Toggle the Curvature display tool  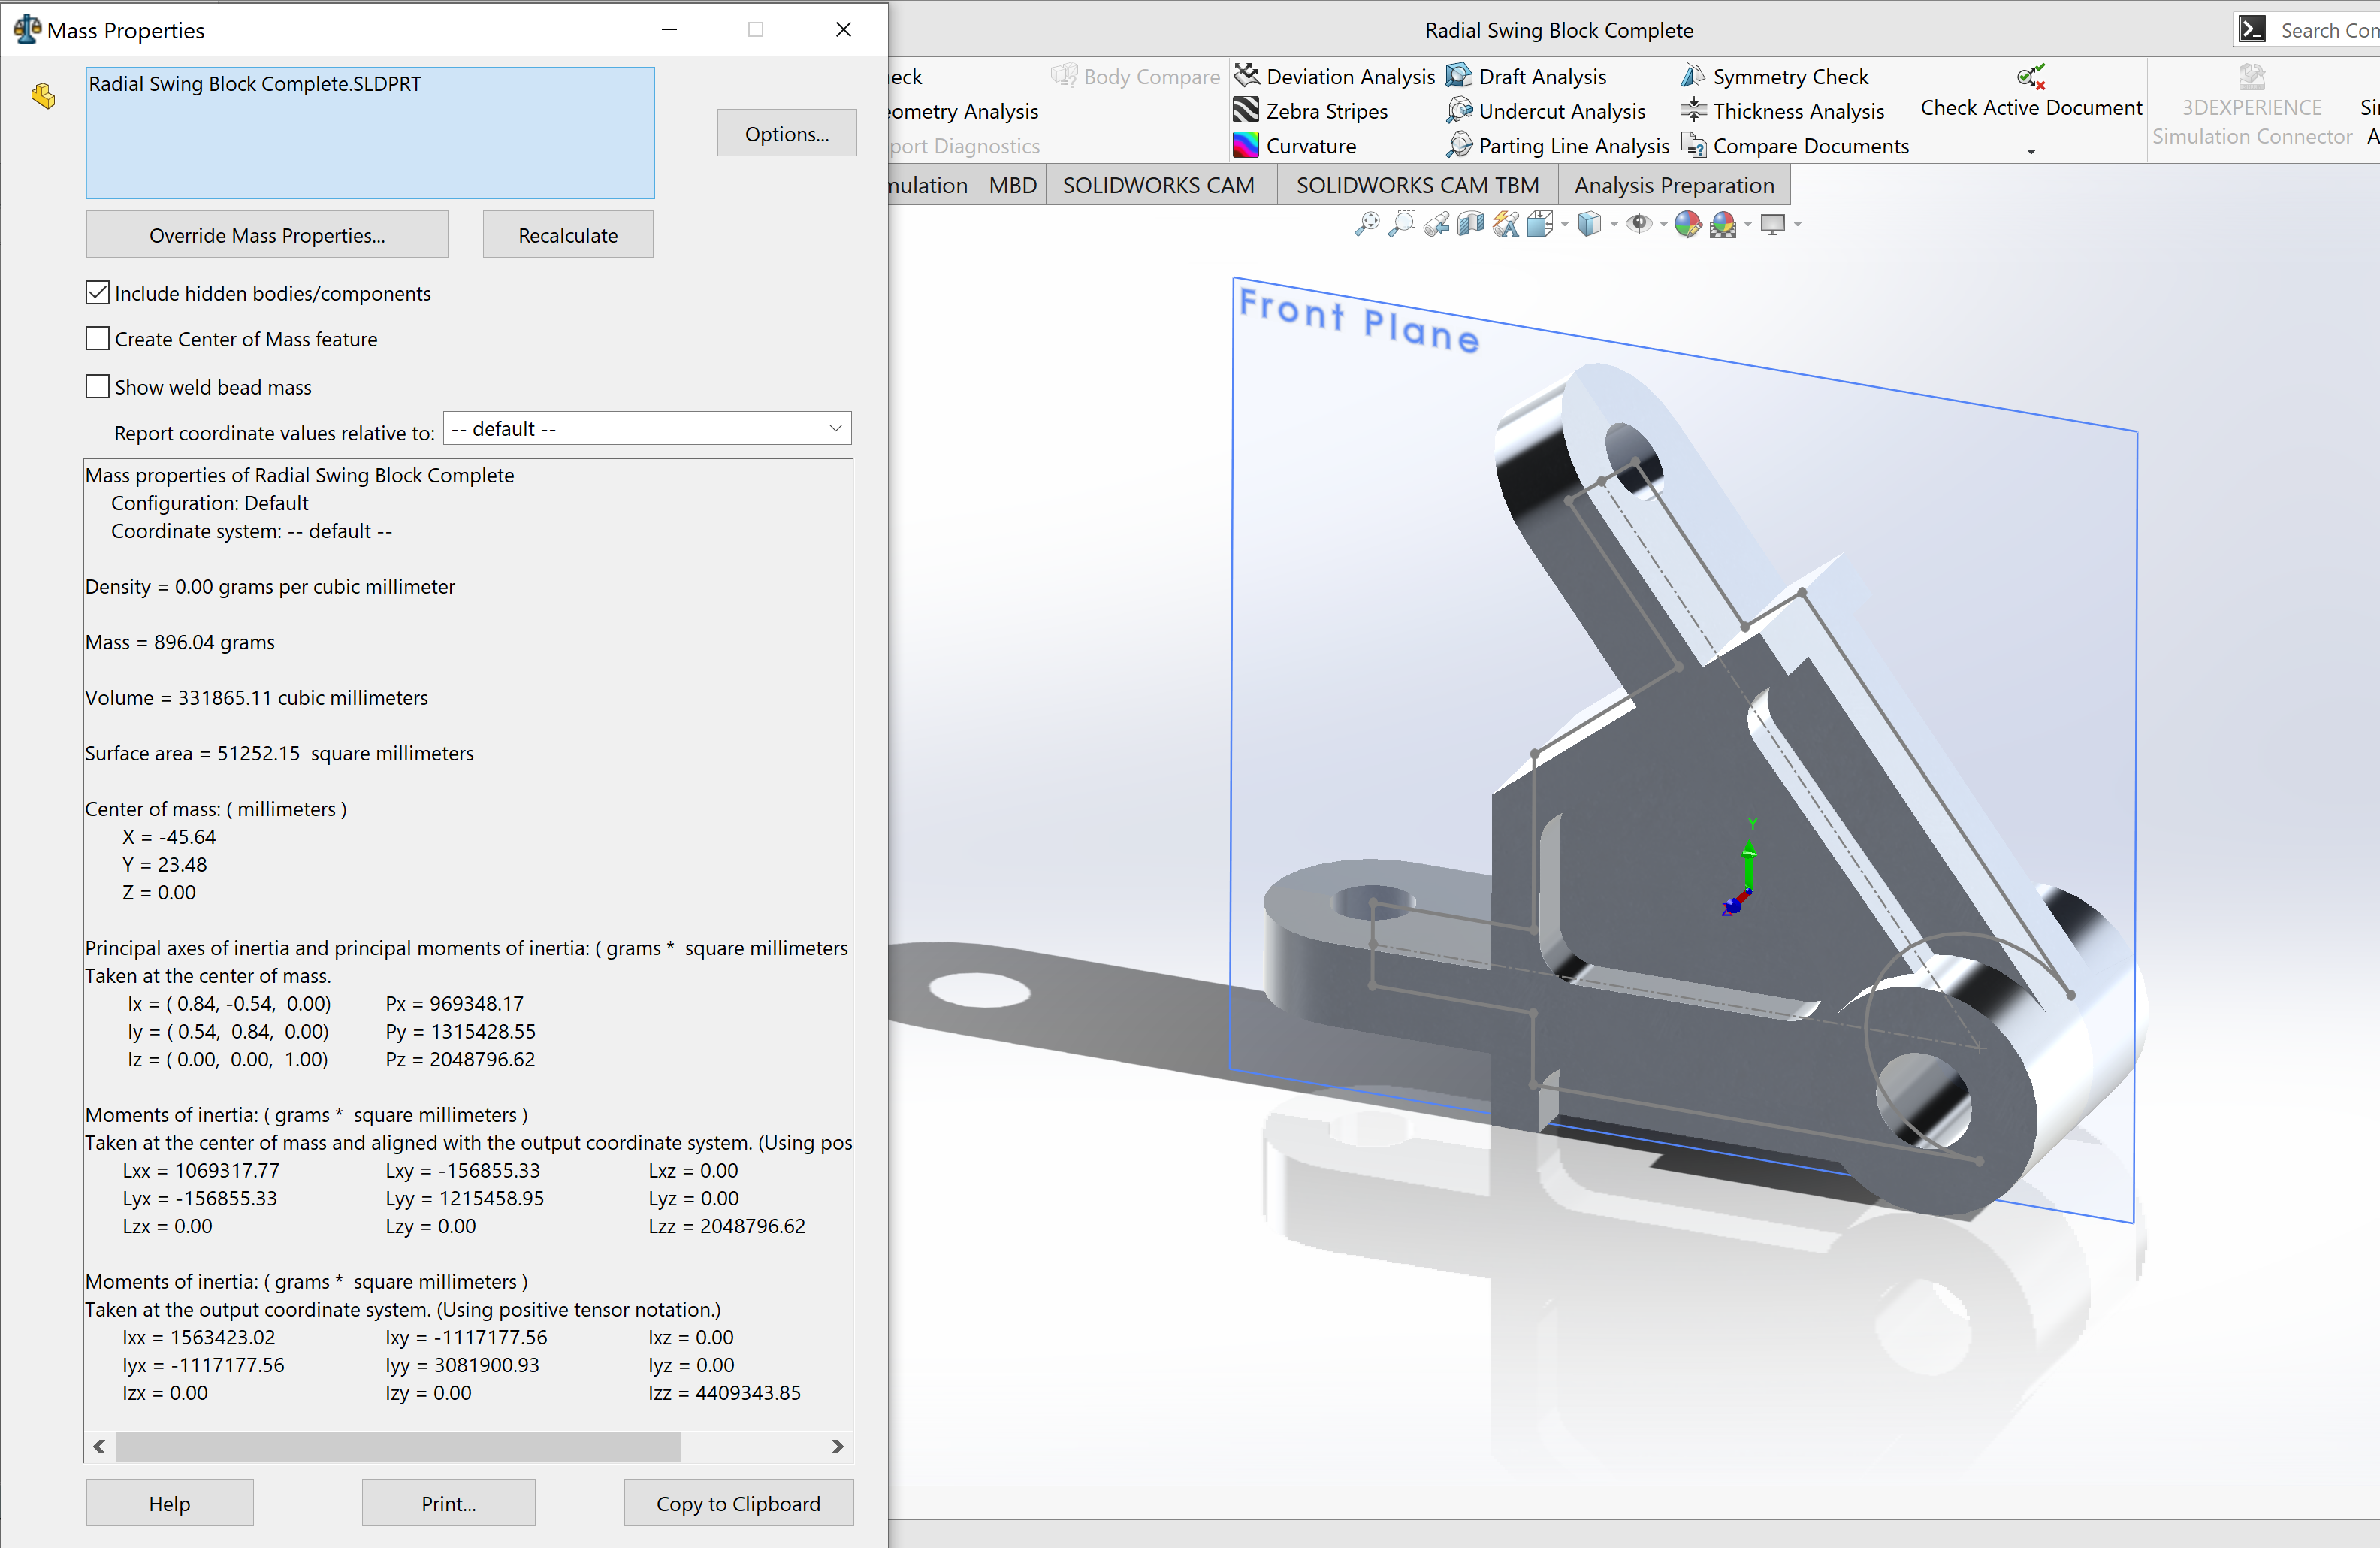tap(1295, 146)
